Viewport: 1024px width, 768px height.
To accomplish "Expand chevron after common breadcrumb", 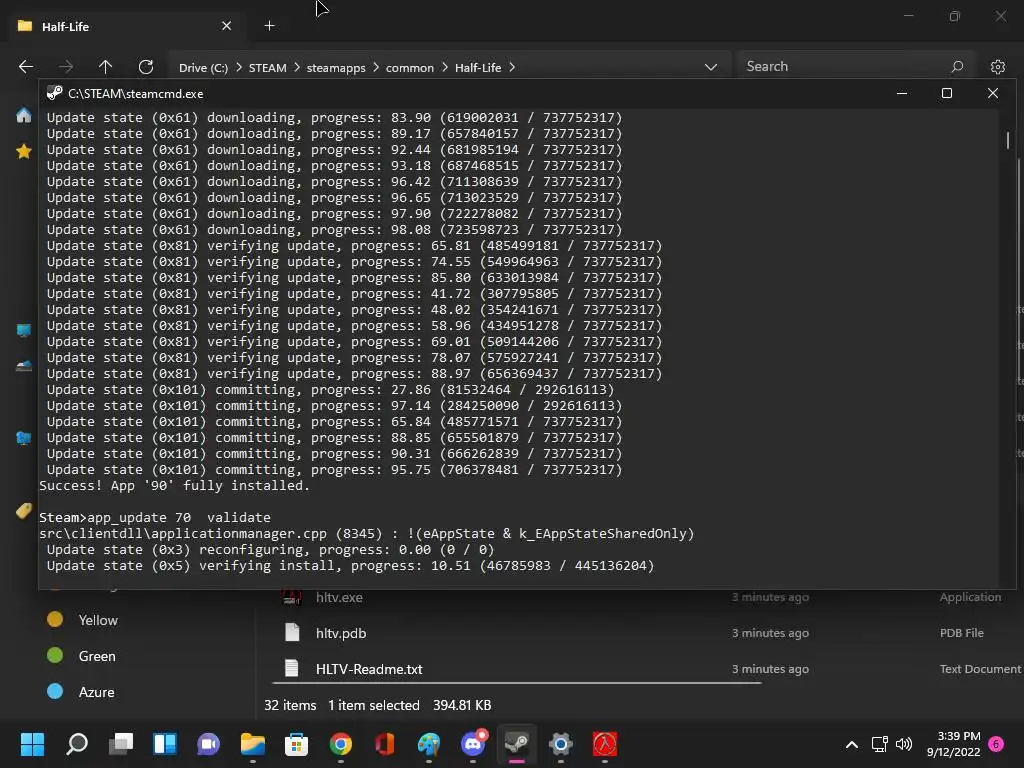I will pos(444,67).
